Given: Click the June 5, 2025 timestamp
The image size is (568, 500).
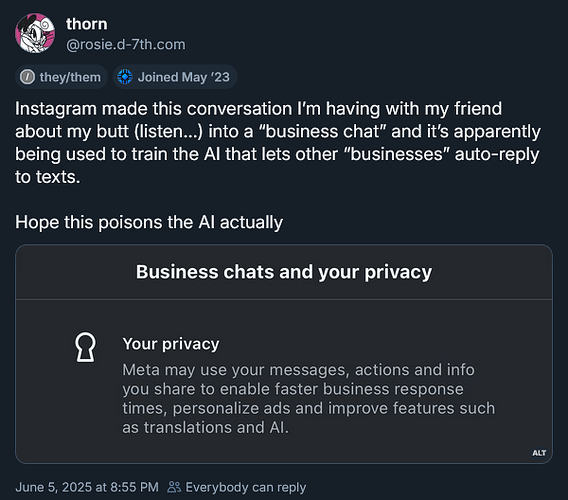Looking at the screenshot, I should pyautogui.click(x=87, y=487).
